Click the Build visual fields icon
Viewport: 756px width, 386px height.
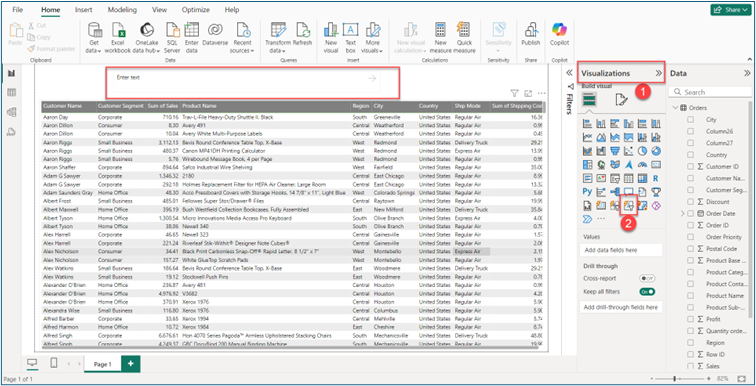[590, 100]
